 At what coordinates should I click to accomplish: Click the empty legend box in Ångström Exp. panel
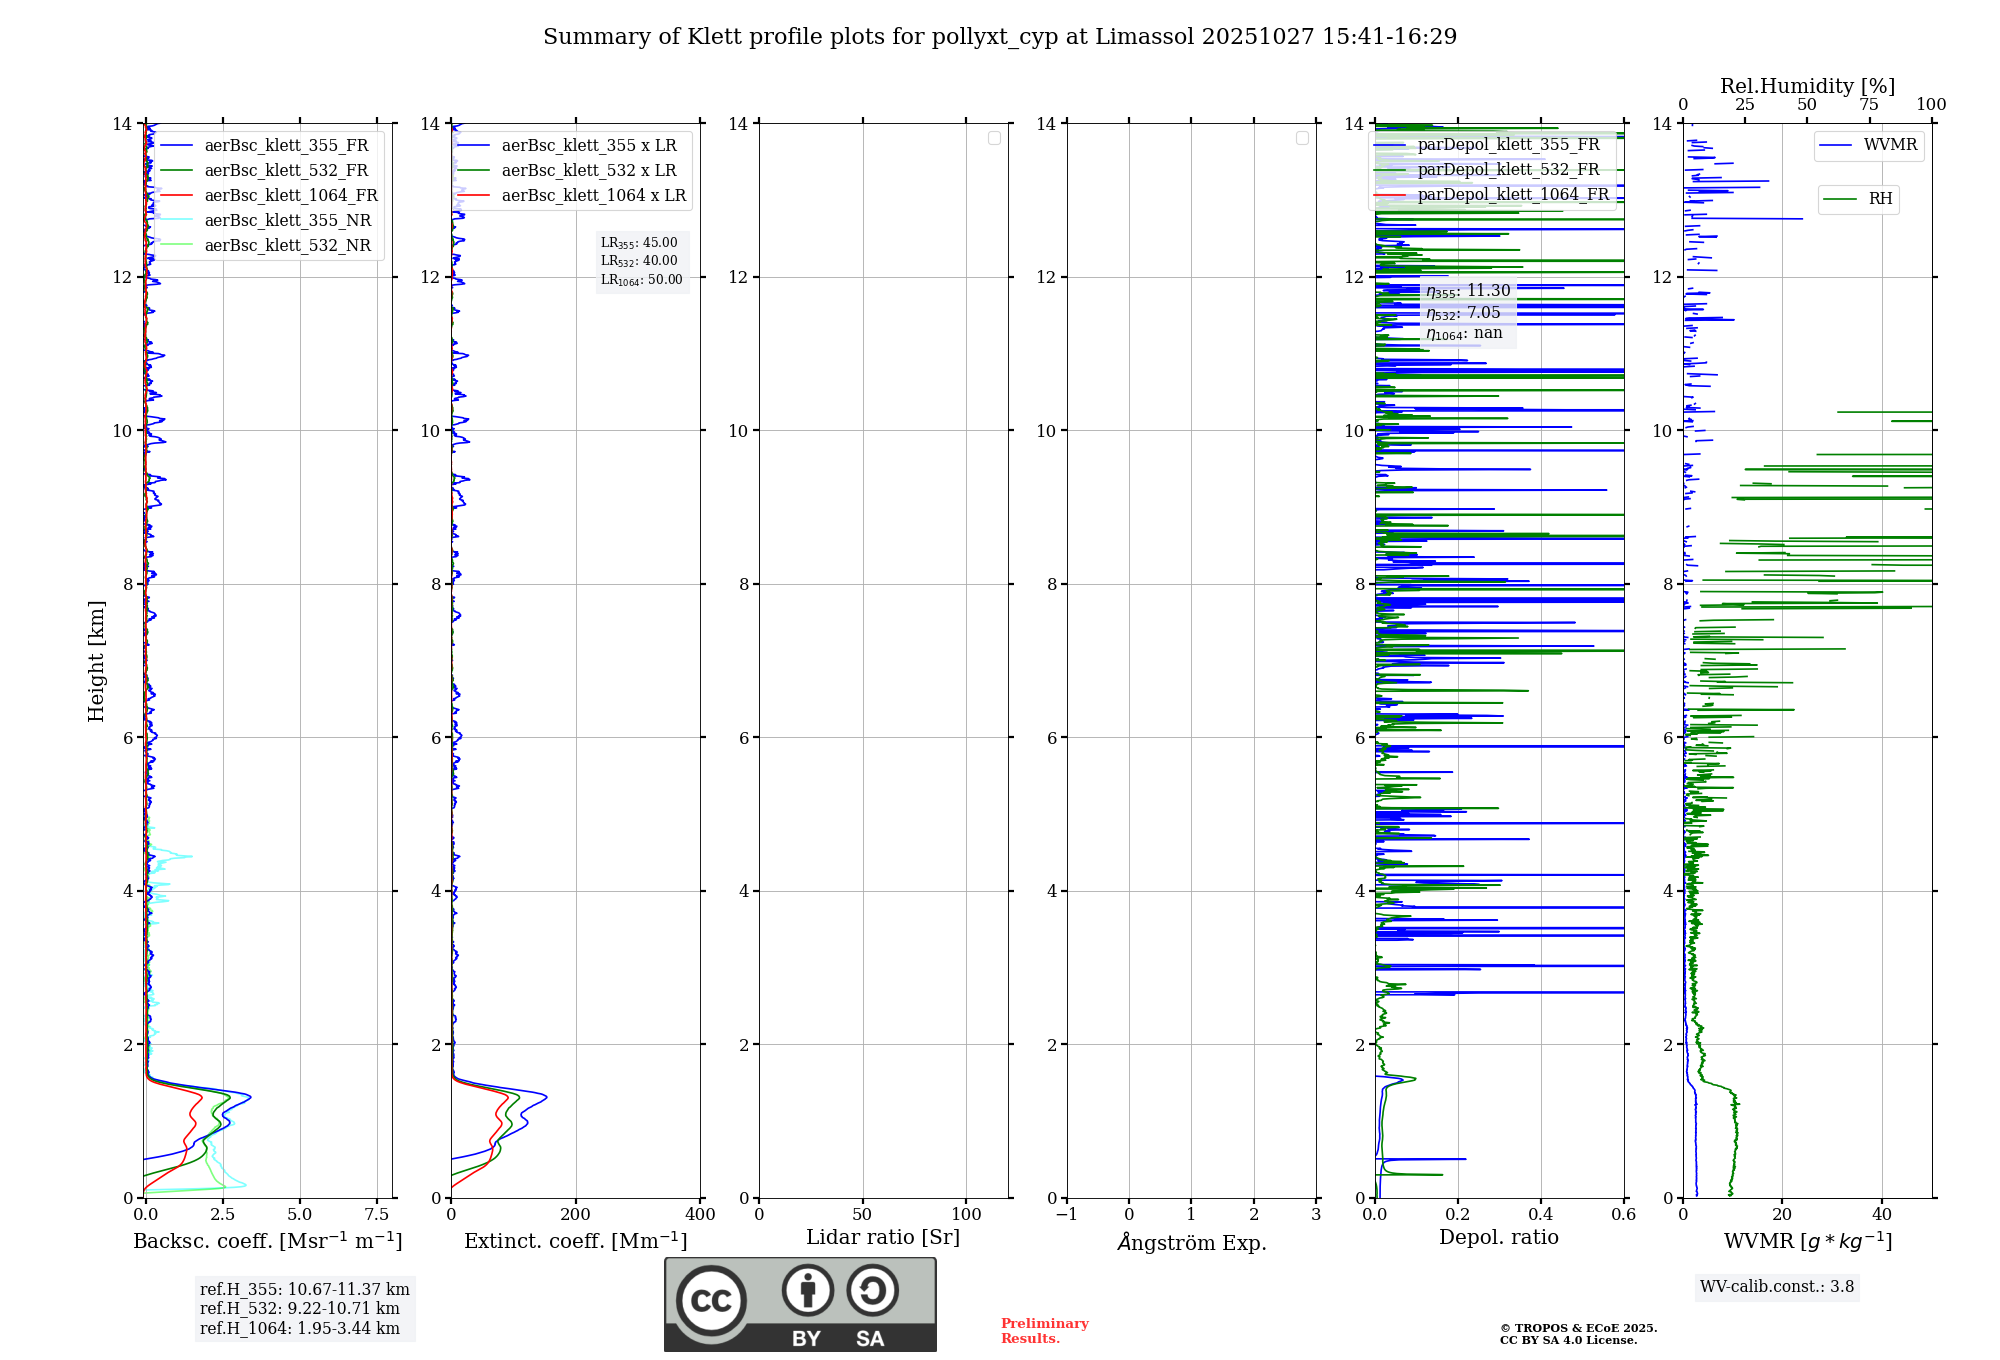(x=1302, y=138)
